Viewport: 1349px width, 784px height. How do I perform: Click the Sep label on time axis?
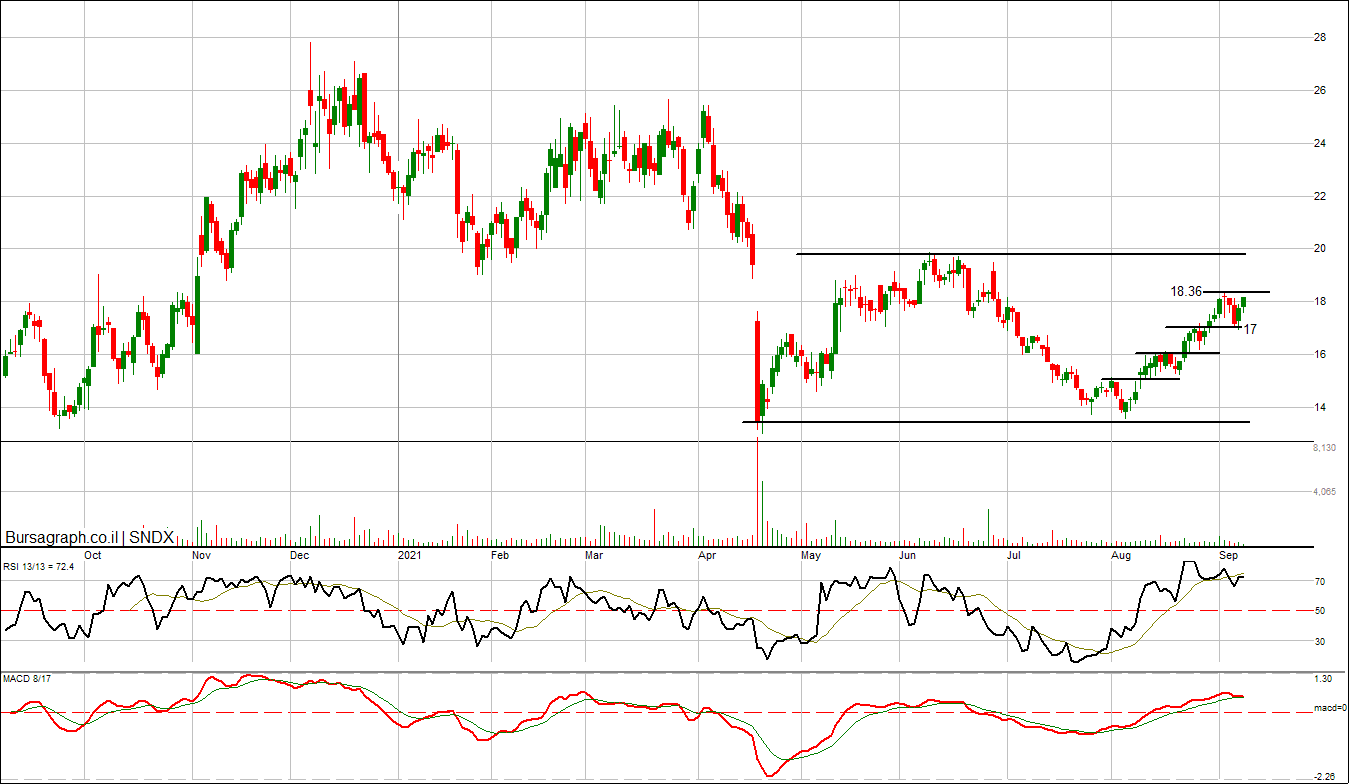[1229, 554]
